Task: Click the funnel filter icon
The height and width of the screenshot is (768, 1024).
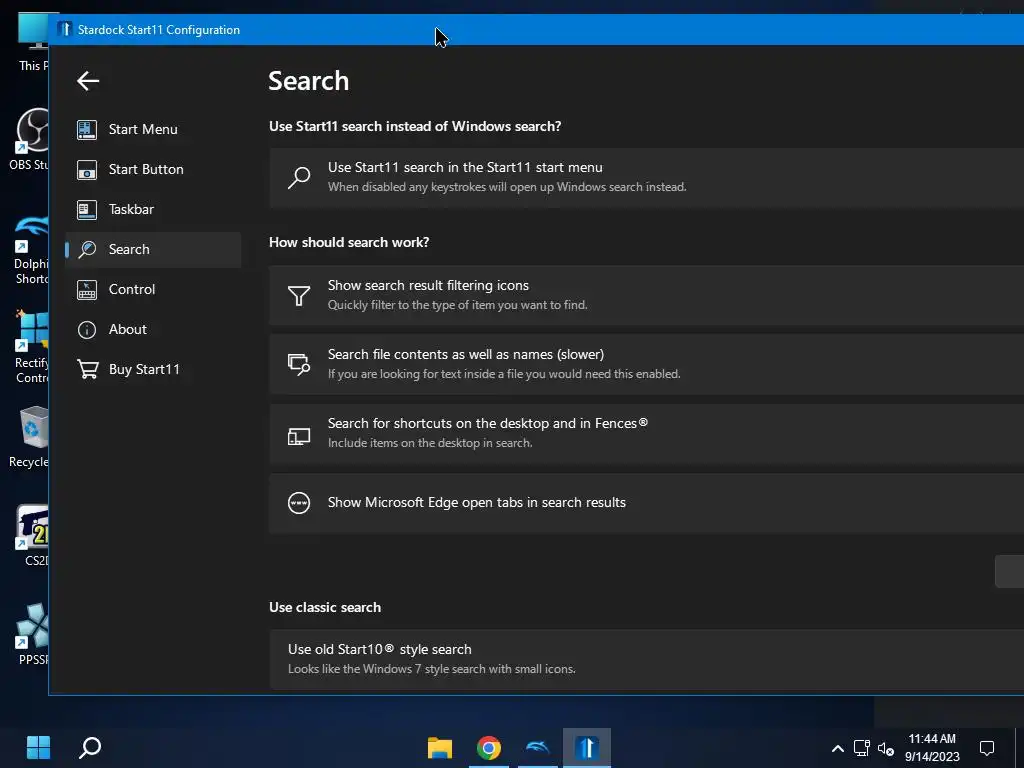Action: click(299, 296)
